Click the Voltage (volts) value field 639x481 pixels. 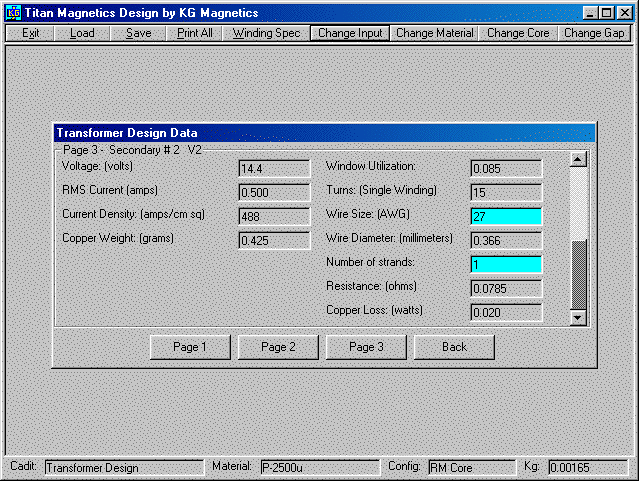274,168
